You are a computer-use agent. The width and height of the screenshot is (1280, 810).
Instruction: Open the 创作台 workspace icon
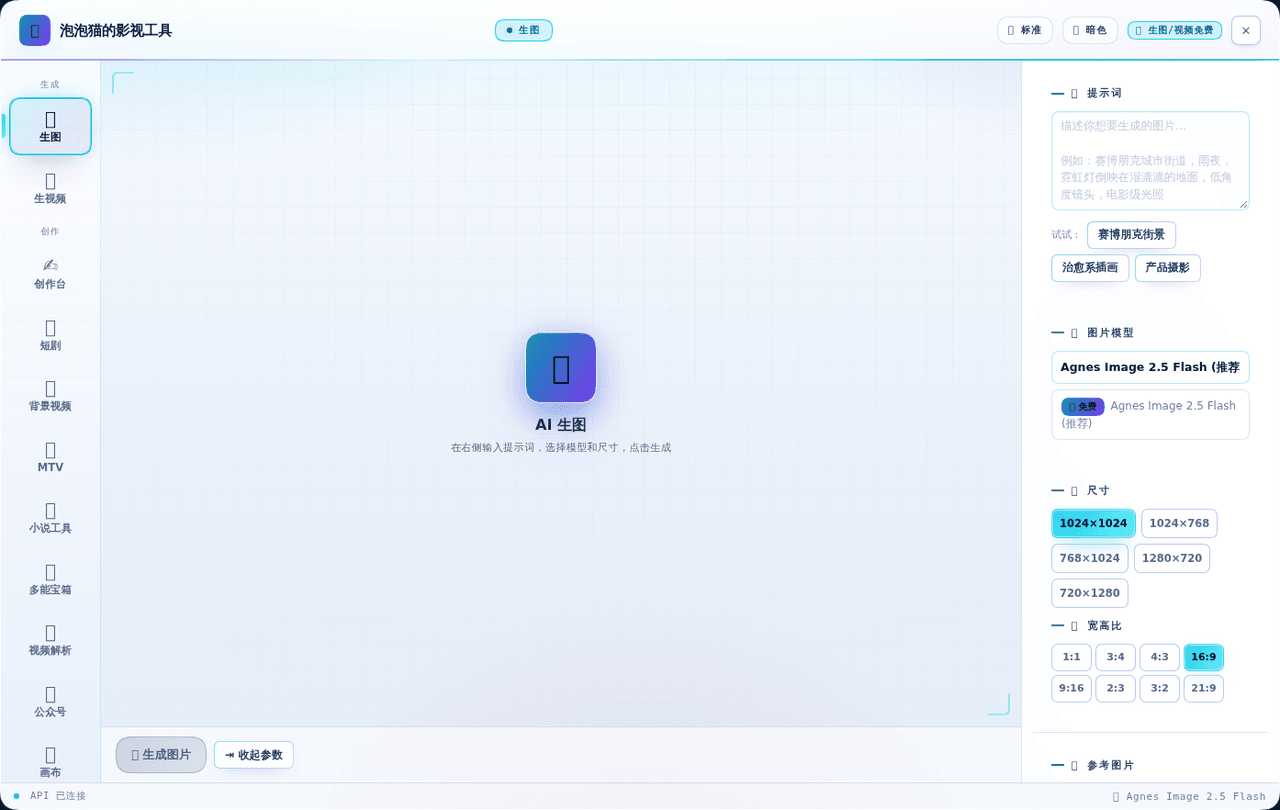50,273
